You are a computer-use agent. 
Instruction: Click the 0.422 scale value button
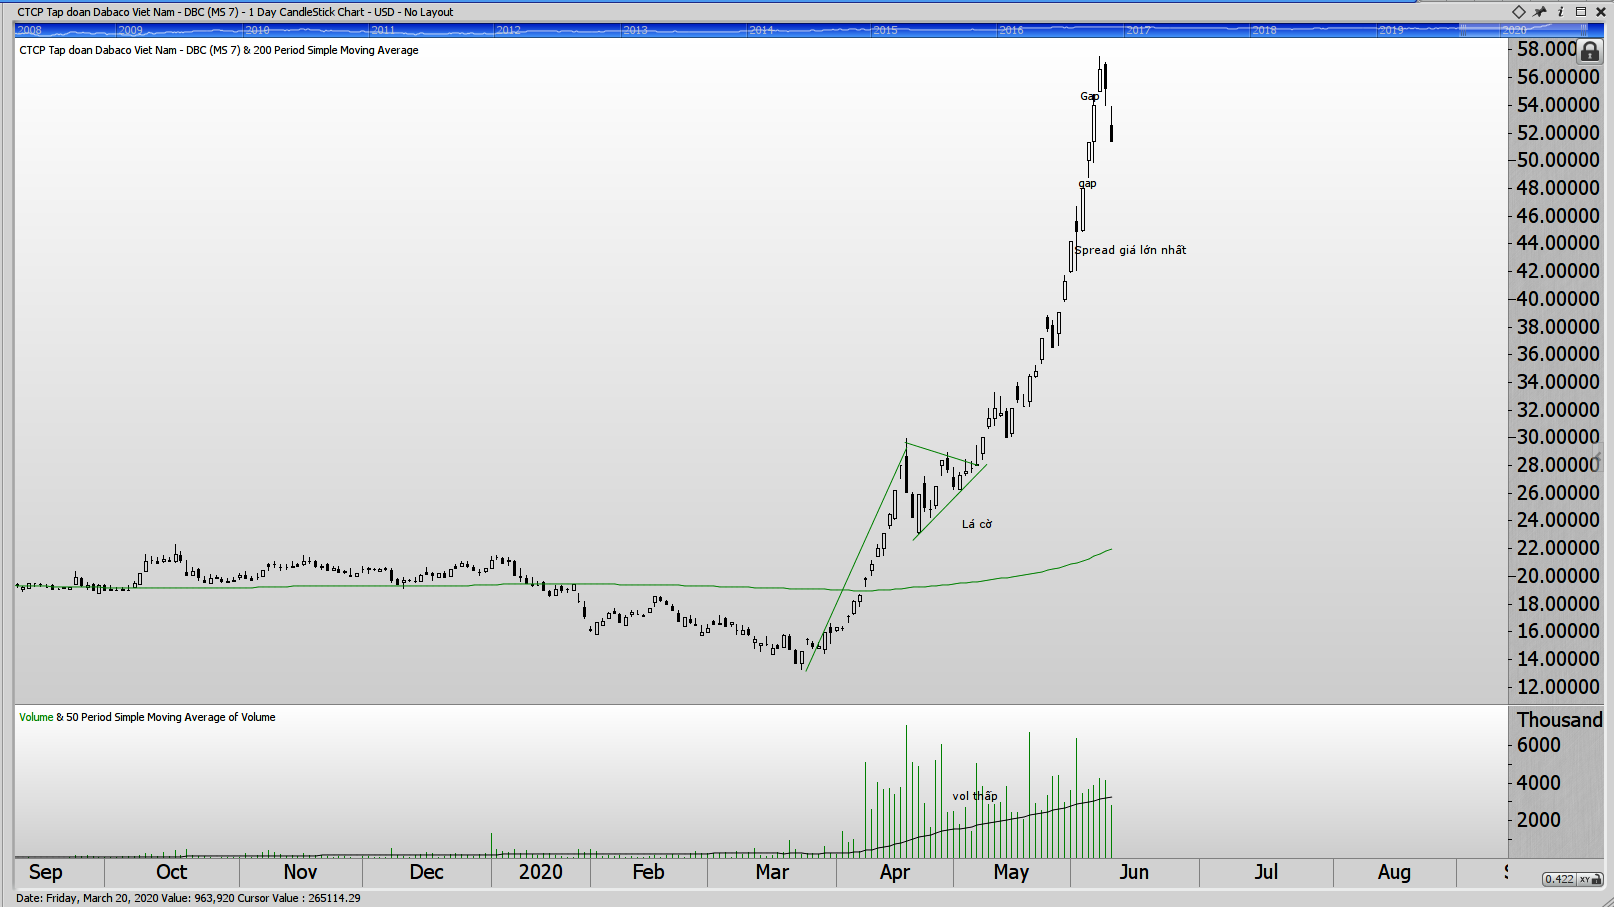point(1558,879)
